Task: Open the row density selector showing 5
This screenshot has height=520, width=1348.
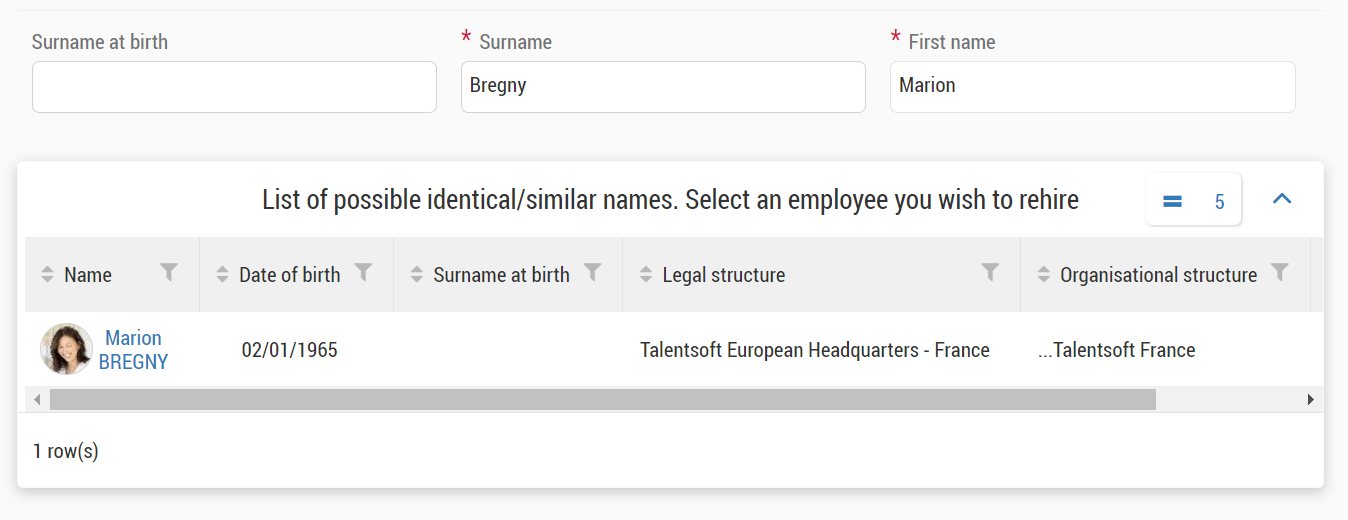Action: point(1193,201)
